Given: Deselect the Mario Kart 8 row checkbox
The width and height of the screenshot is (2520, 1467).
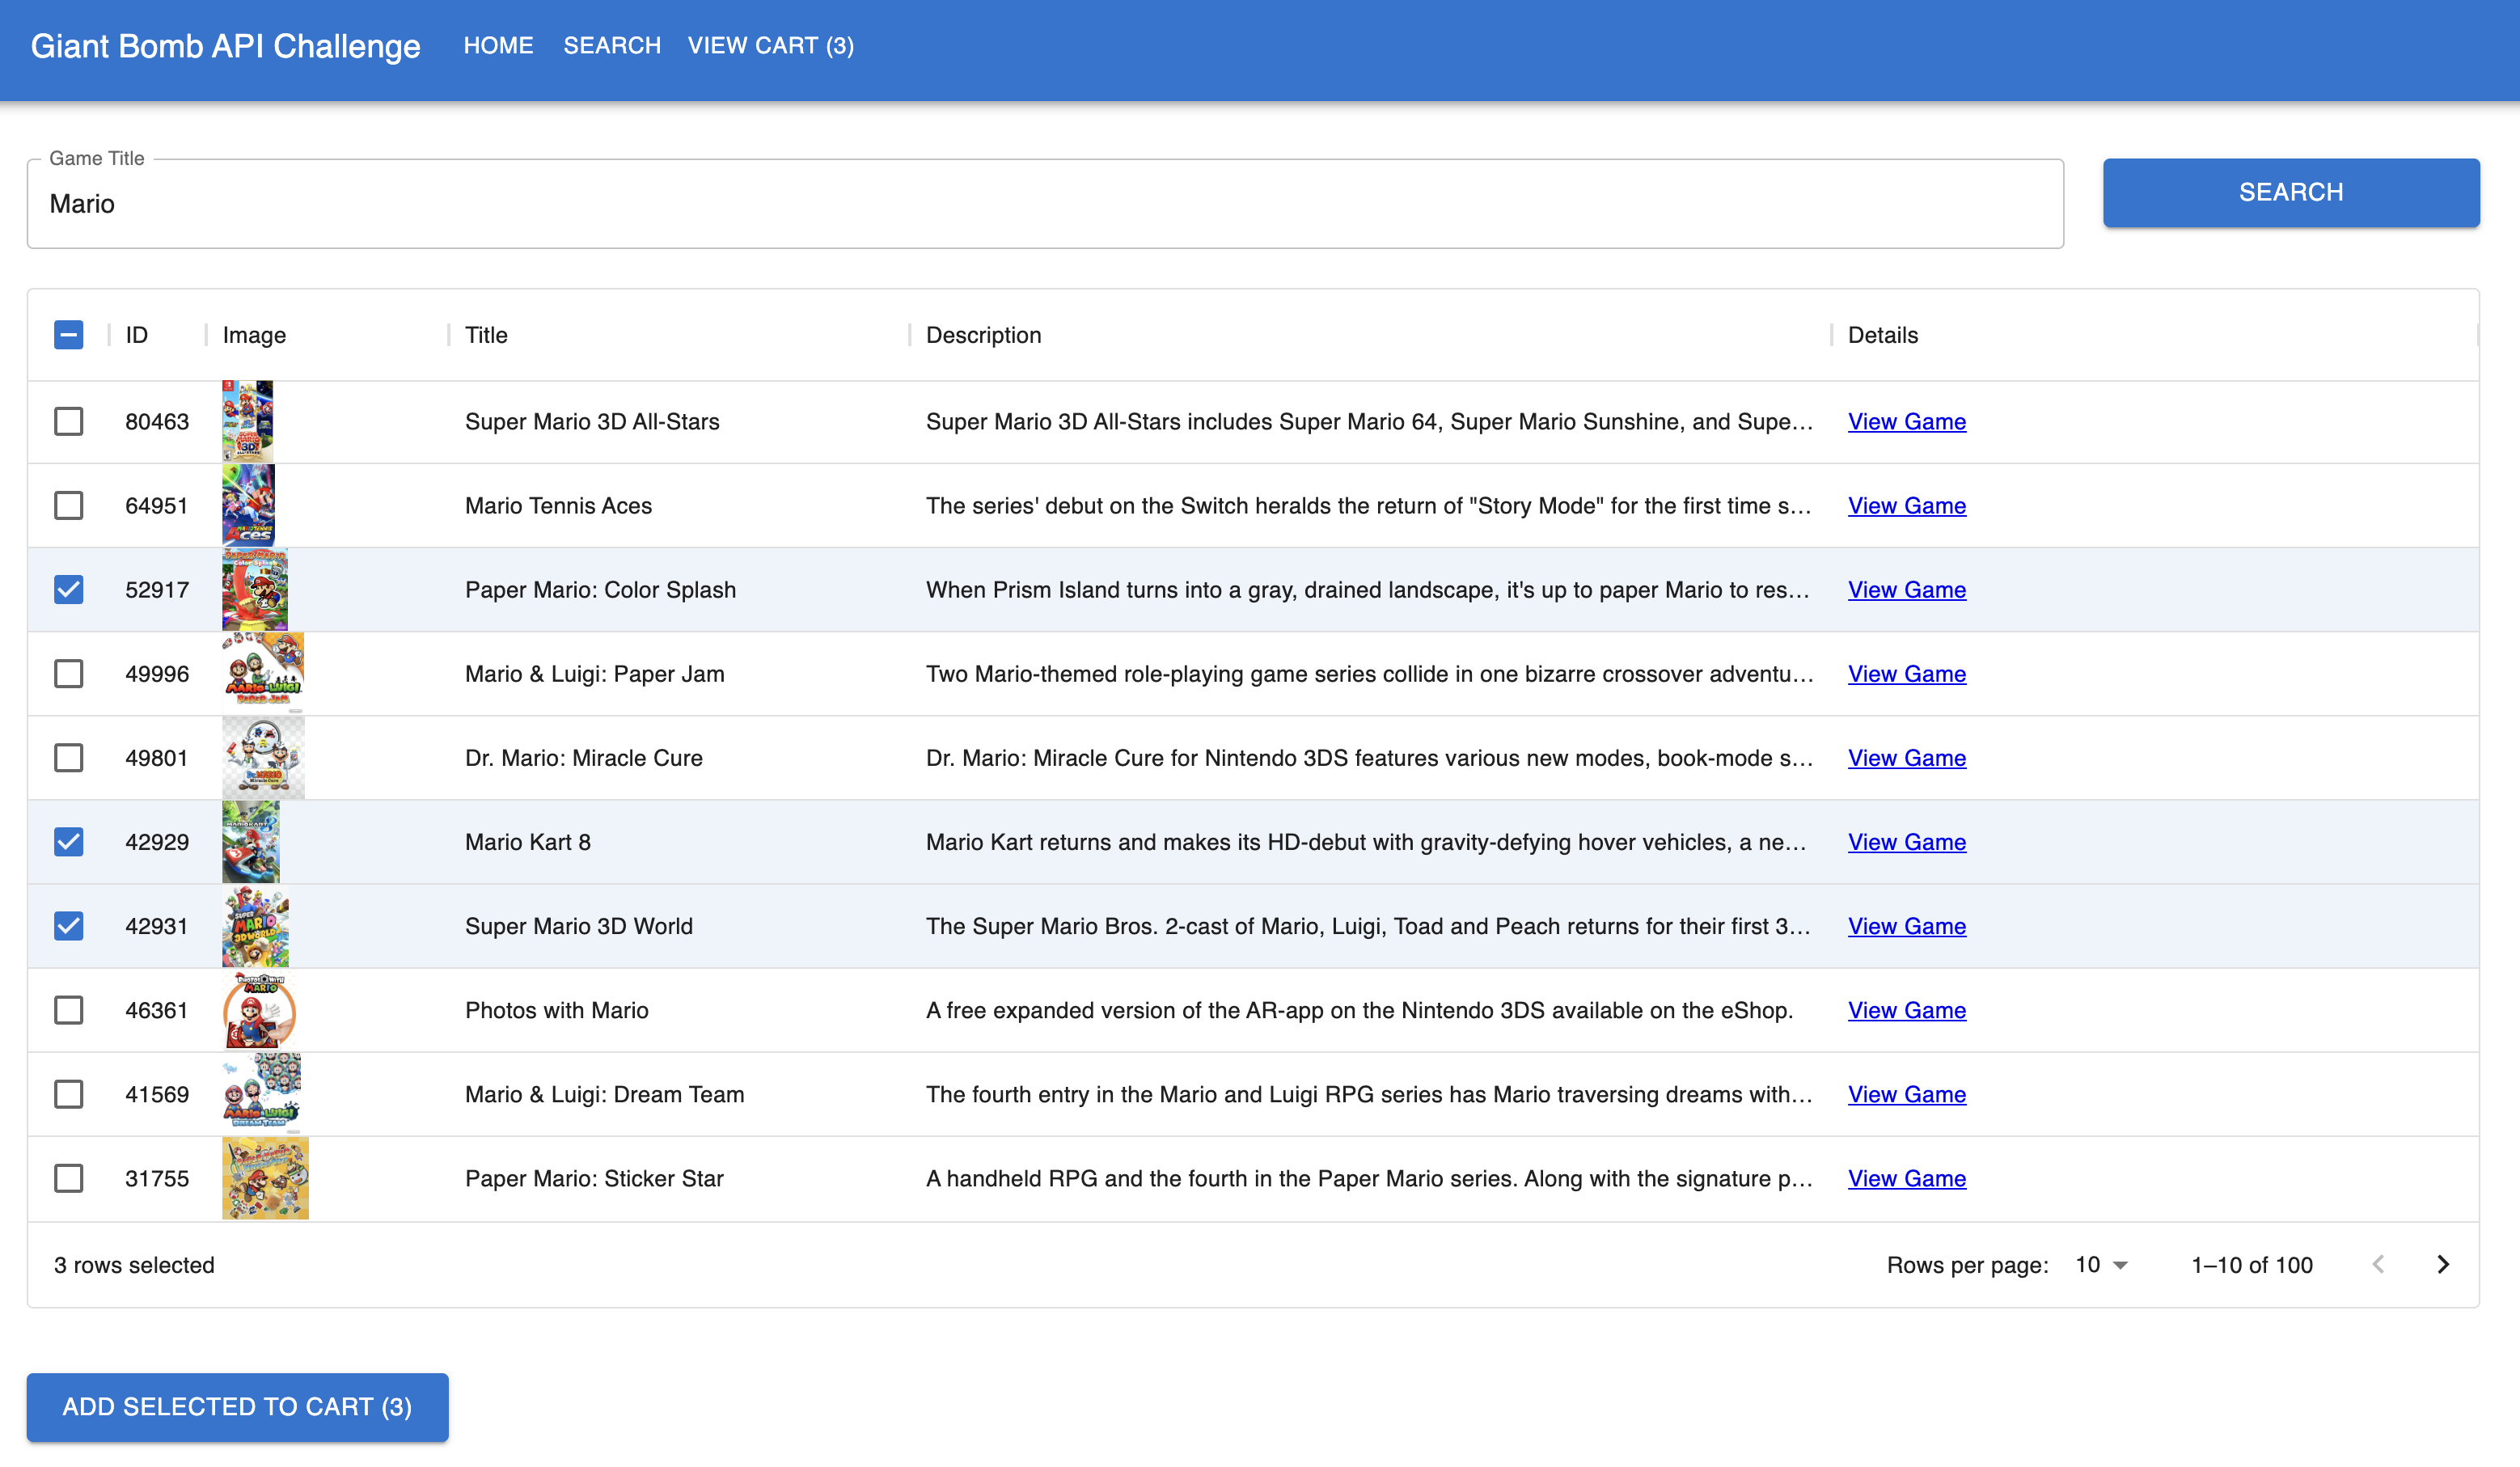Looking at the screenshot, I should [x=68, y=841].
